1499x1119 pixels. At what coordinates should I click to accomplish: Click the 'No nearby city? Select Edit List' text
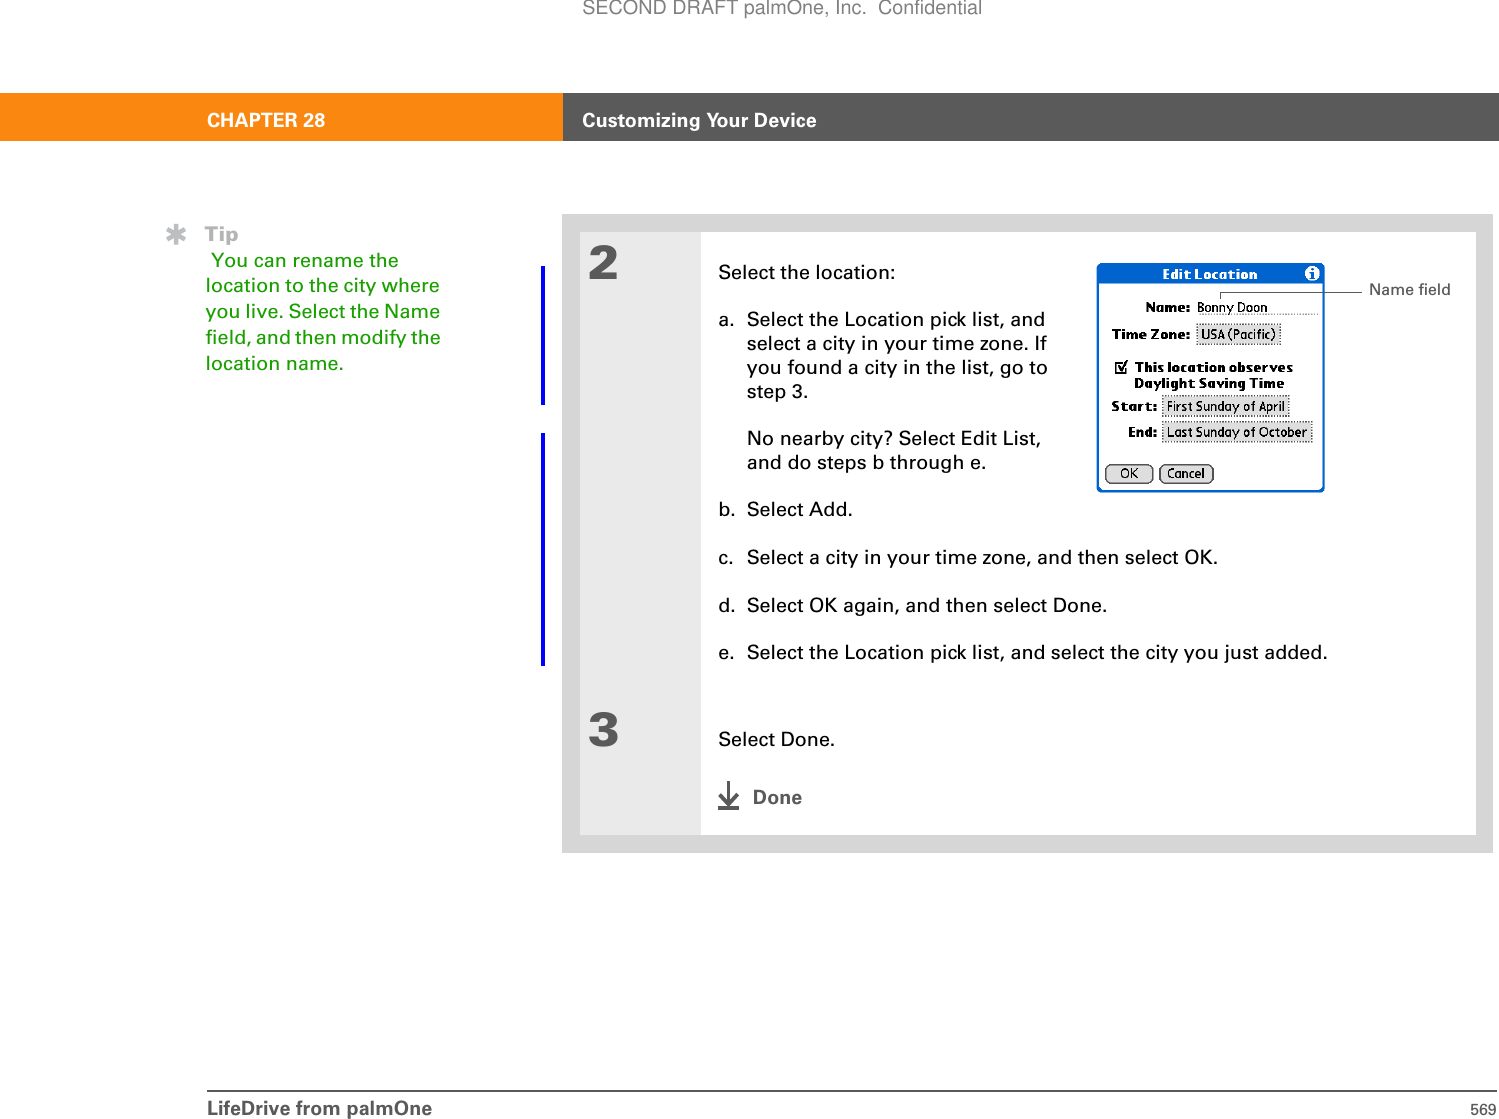click(894, 439)
